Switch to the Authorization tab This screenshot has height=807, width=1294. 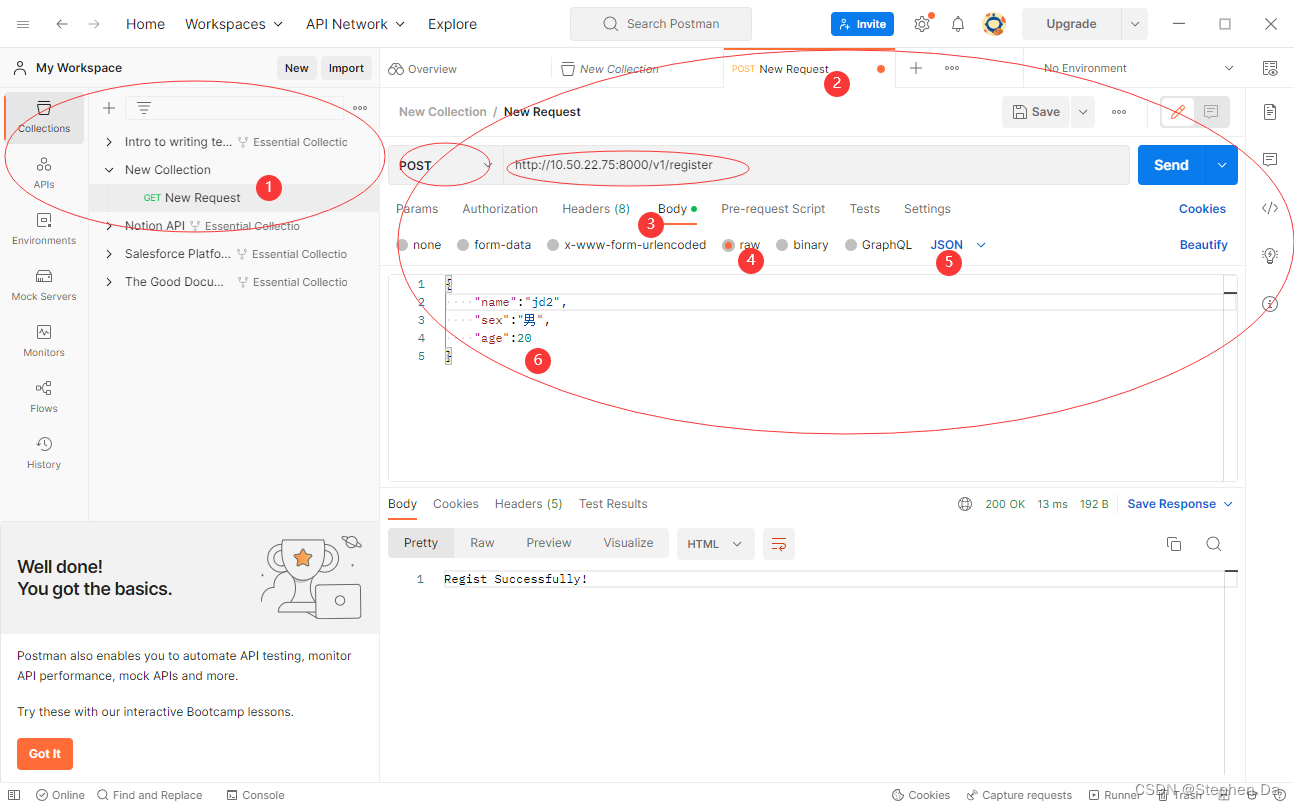[x=500, y=209]
